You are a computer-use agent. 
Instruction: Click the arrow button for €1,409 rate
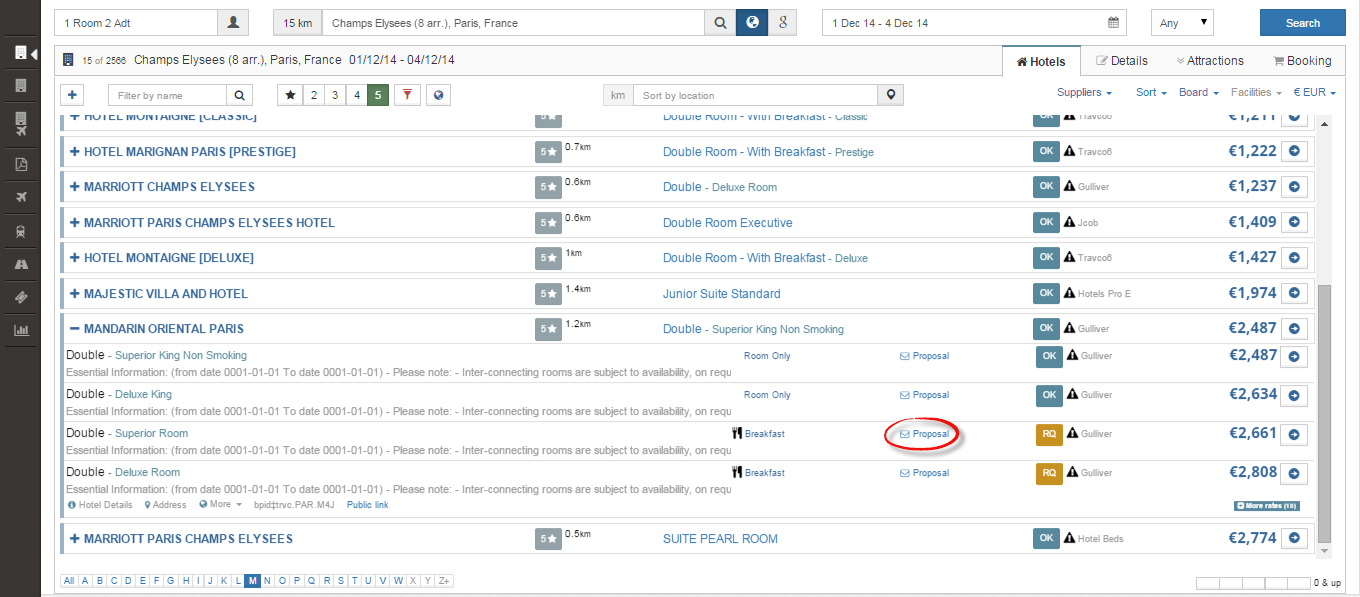1295,223
